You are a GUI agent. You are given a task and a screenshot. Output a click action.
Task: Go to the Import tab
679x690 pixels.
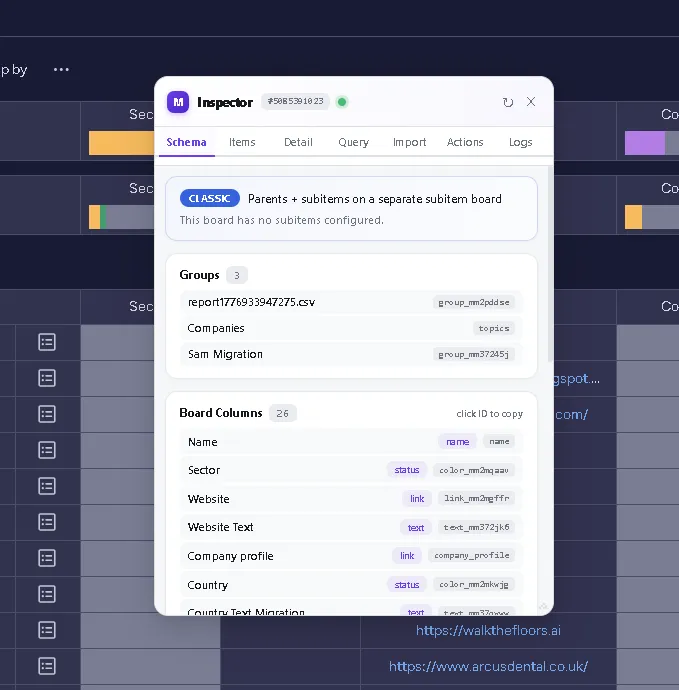(x=409, y=142)
